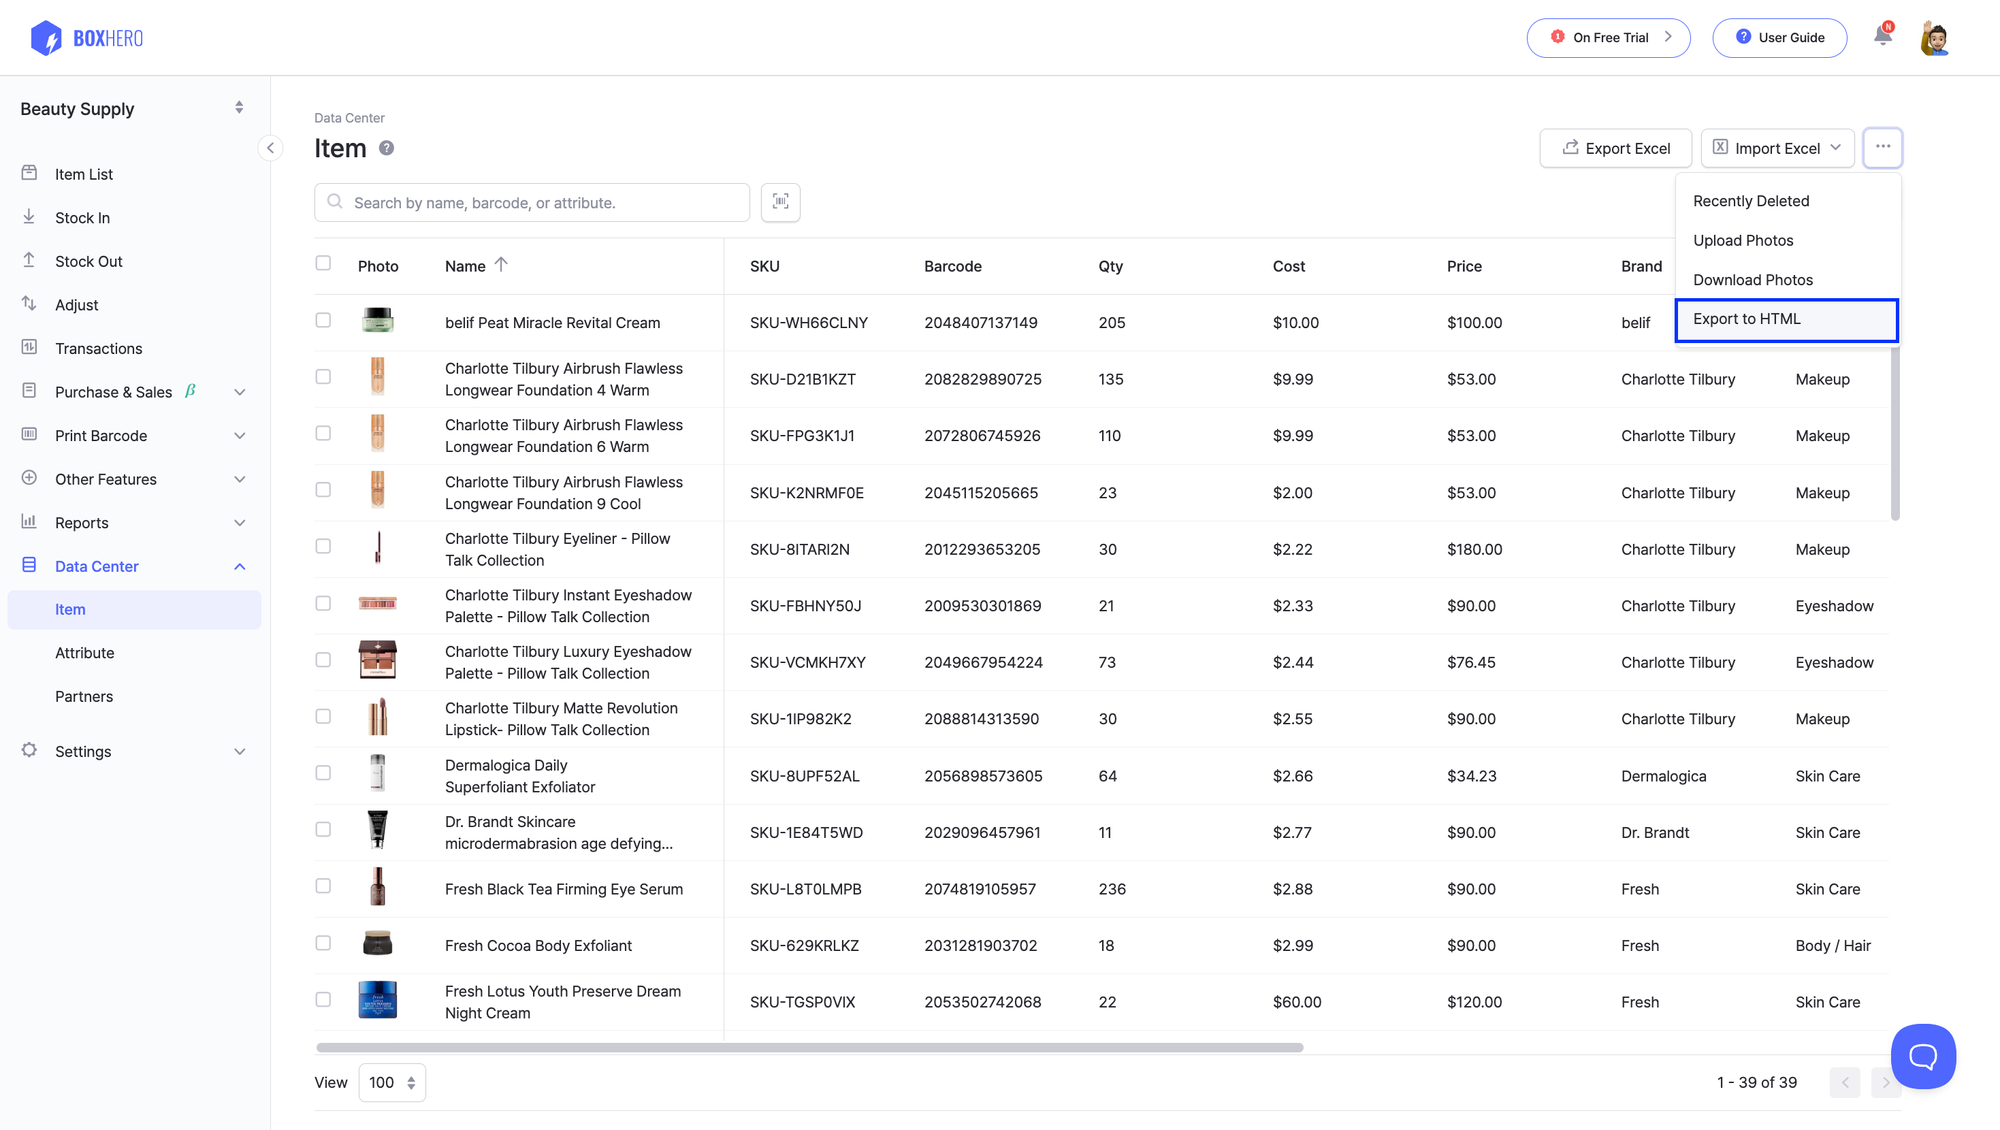Open the barcode scanner icon
This screenshot has width=2000, height=1130.
coord(780,202)
